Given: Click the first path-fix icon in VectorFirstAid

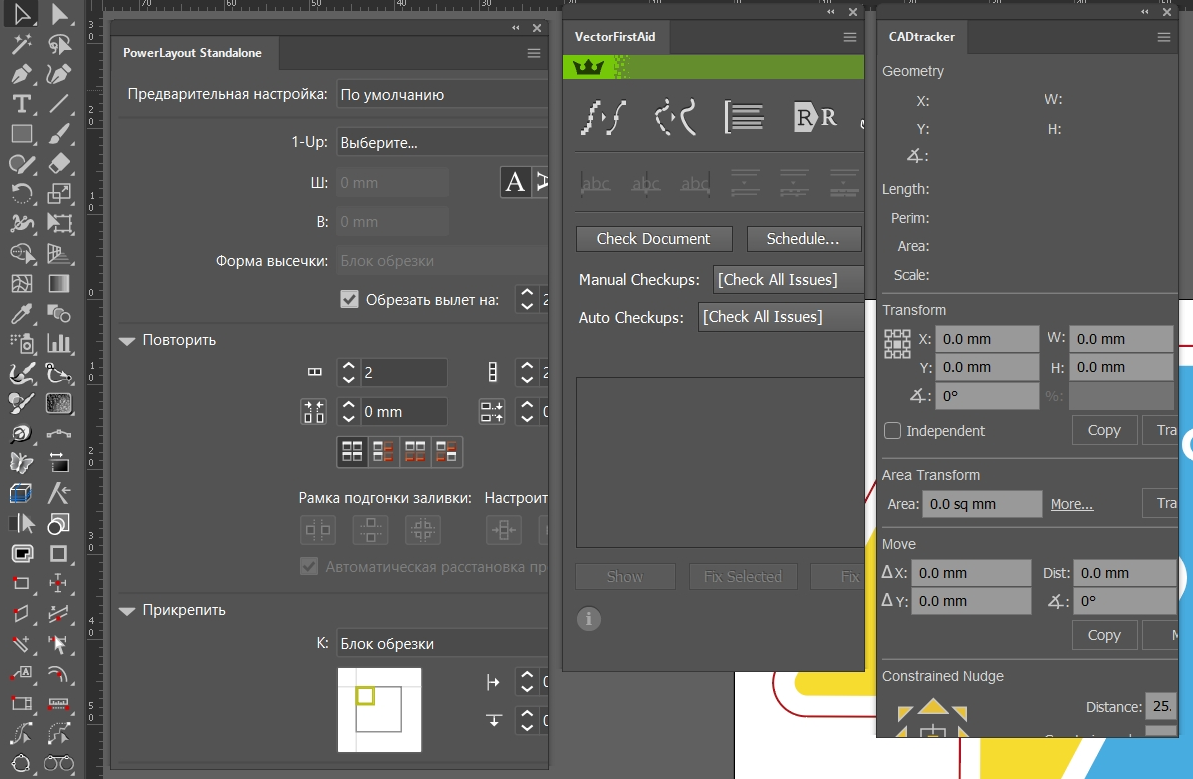Looking at the screenshot, I should (603, 117).
